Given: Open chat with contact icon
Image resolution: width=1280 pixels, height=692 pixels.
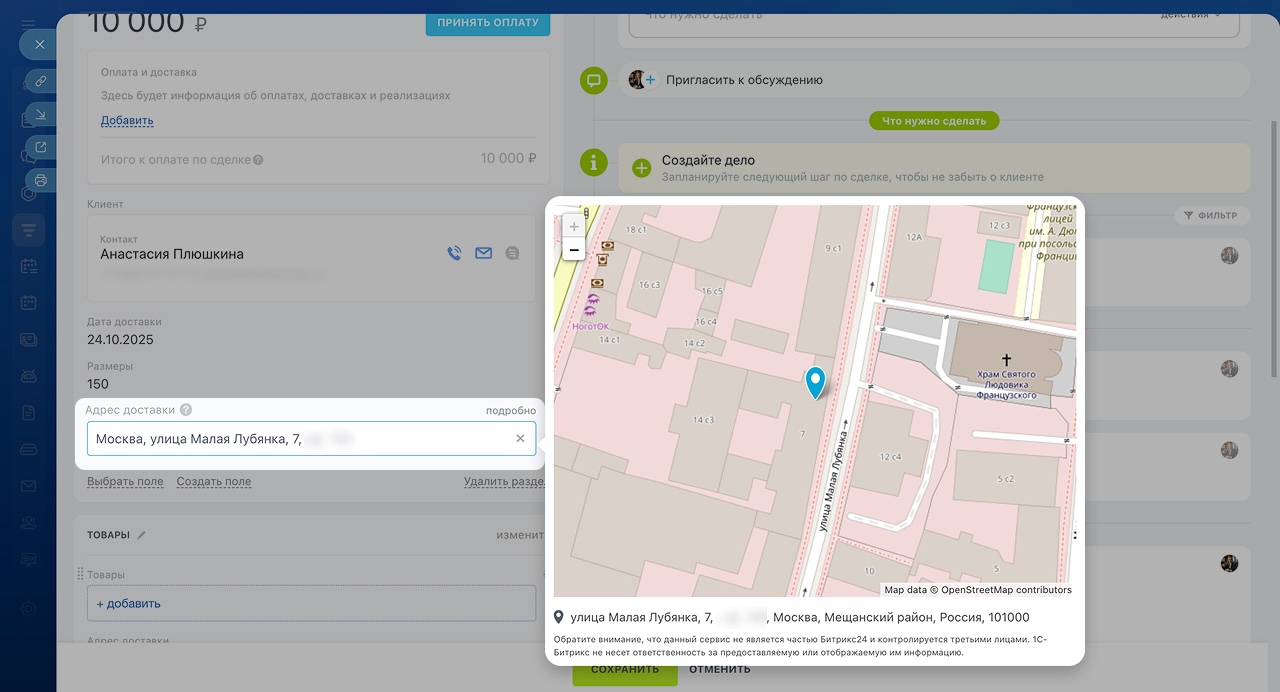Looking at the screenshot, I should 513,254.
